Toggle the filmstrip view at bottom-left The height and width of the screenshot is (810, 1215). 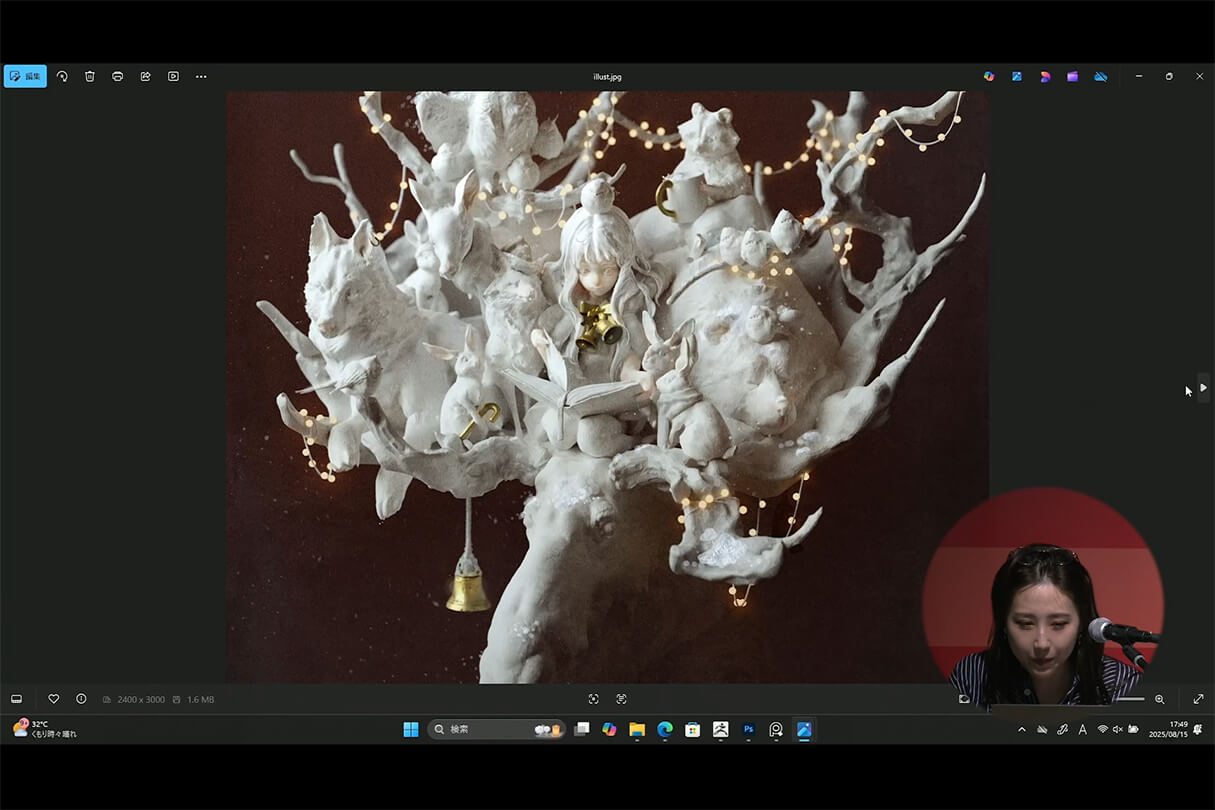pos(16,699)
